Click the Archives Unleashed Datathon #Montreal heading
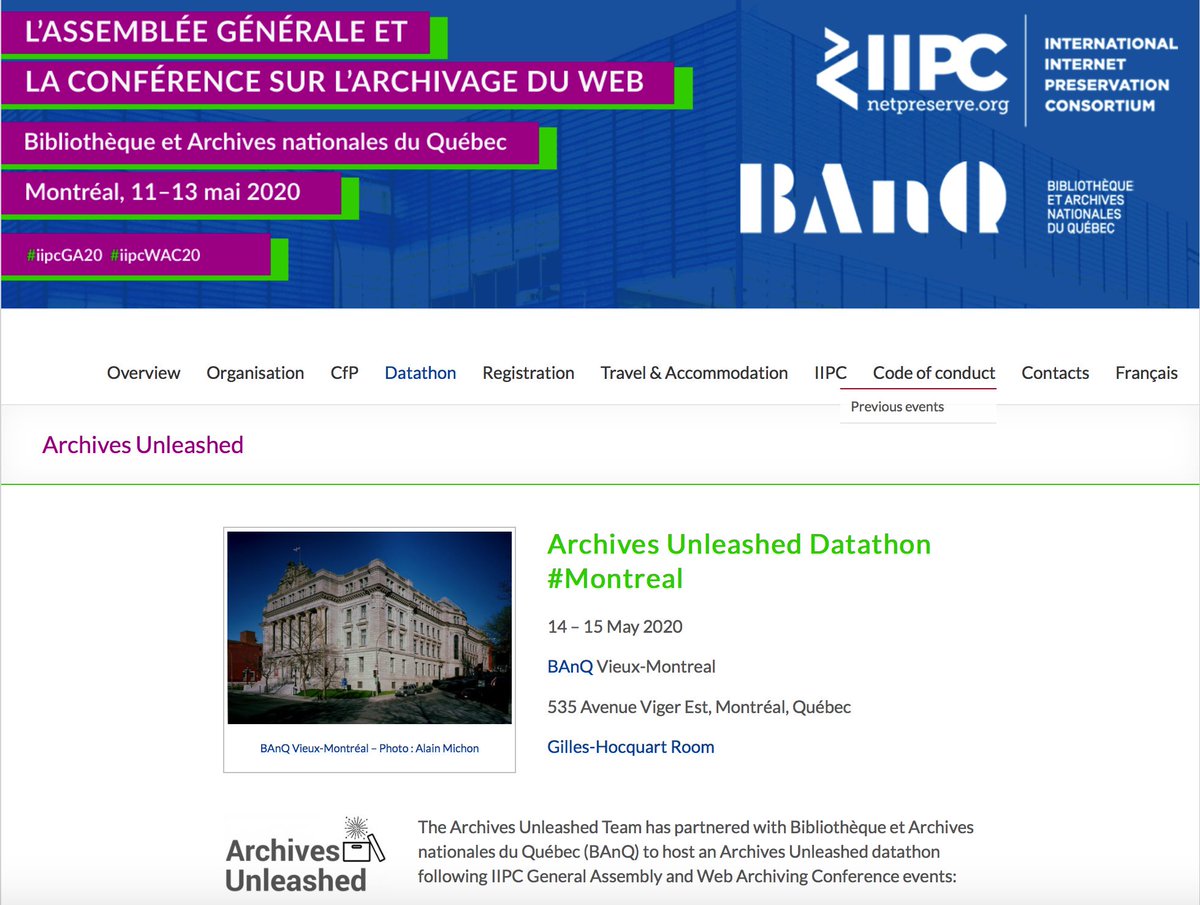Viewport: 1200px width, 905px height. tap(739, 561)
